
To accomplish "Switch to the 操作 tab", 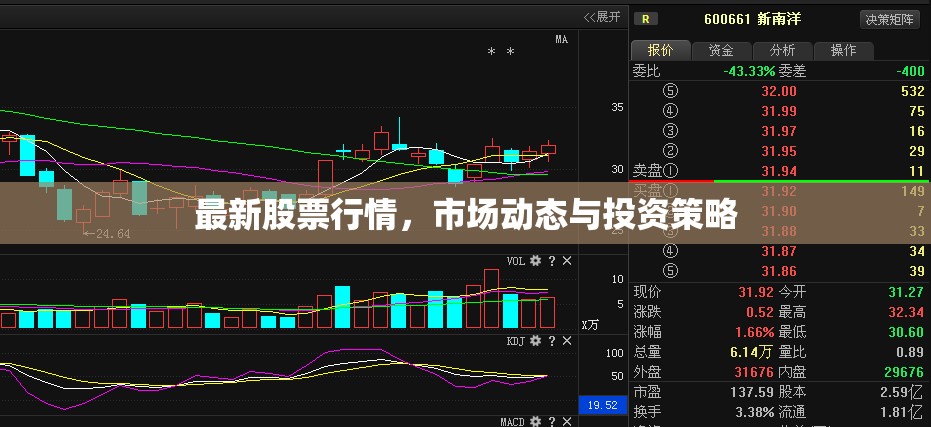I will point(844,50).
